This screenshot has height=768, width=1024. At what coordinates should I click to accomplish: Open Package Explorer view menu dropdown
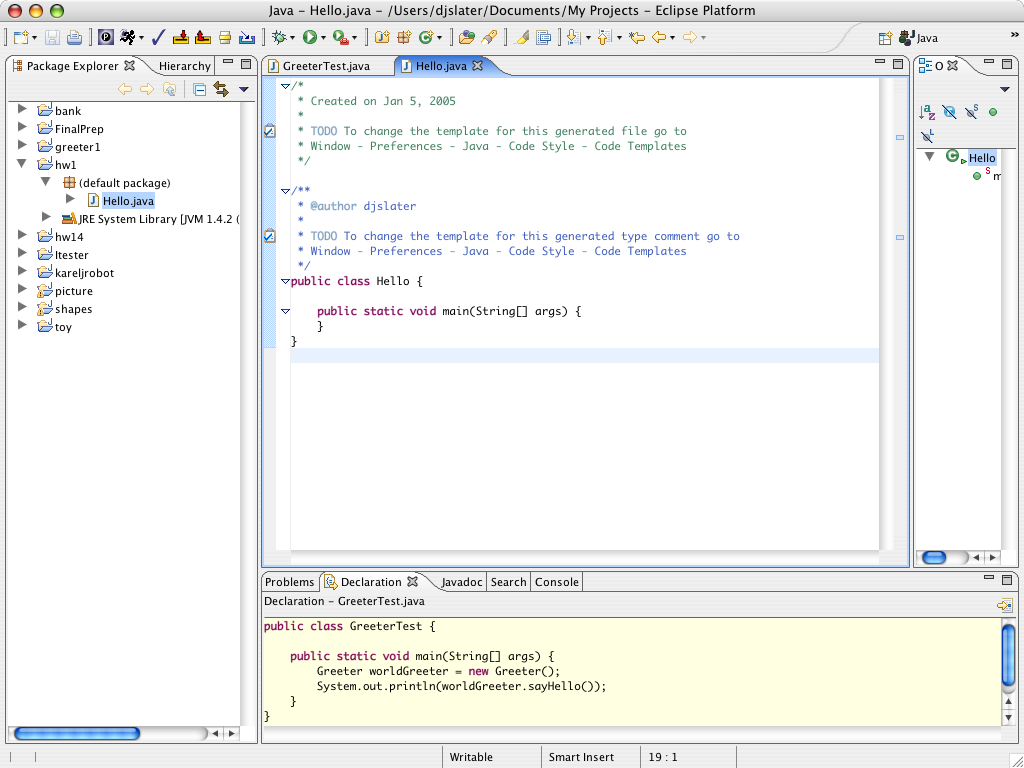(x=244, y=89)
